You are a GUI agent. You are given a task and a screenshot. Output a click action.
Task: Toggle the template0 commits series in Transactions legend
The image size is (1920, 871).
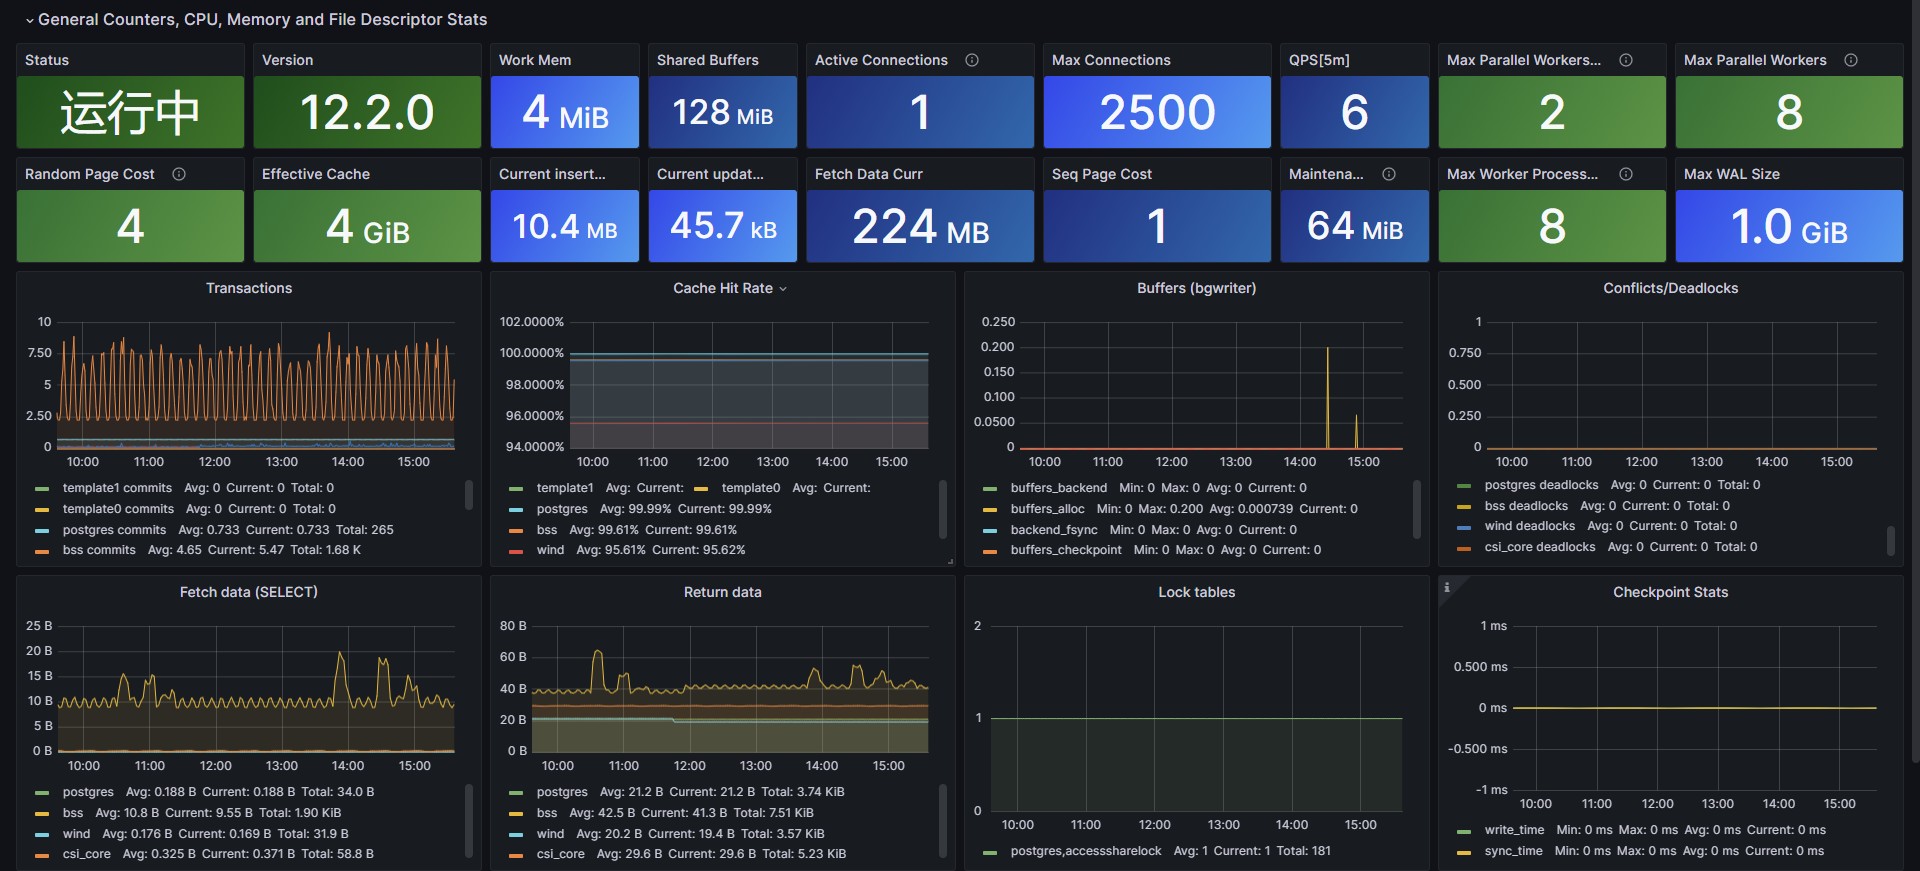(118, 509)
